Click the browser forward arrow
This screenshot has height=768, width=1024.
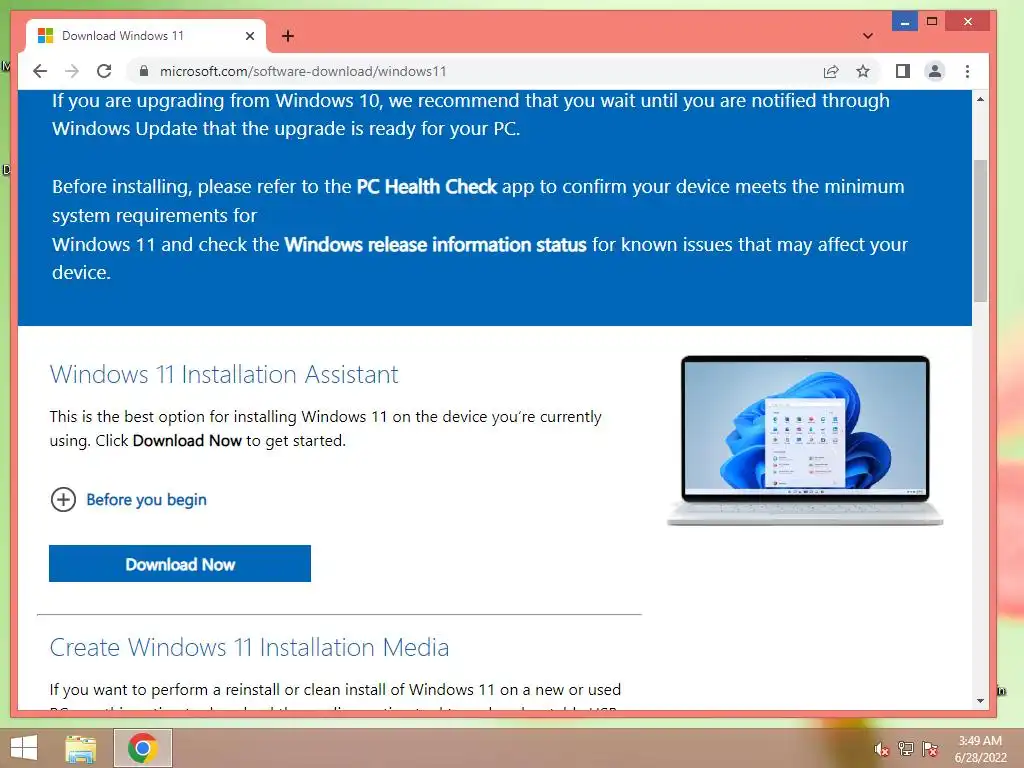coord(72,71)
